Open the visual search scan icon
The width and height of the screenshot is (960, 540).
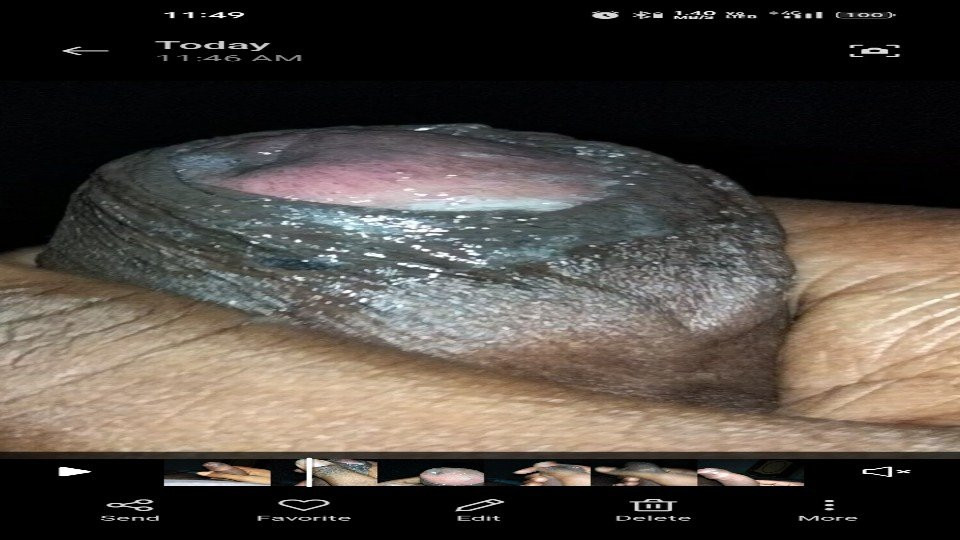(x=874, y=51)
